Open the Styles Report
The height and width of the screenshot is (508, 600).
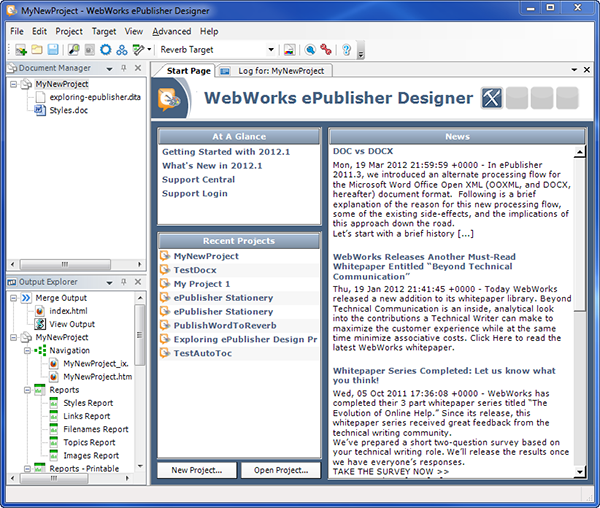pyautogui.click(x=88, y=403)
